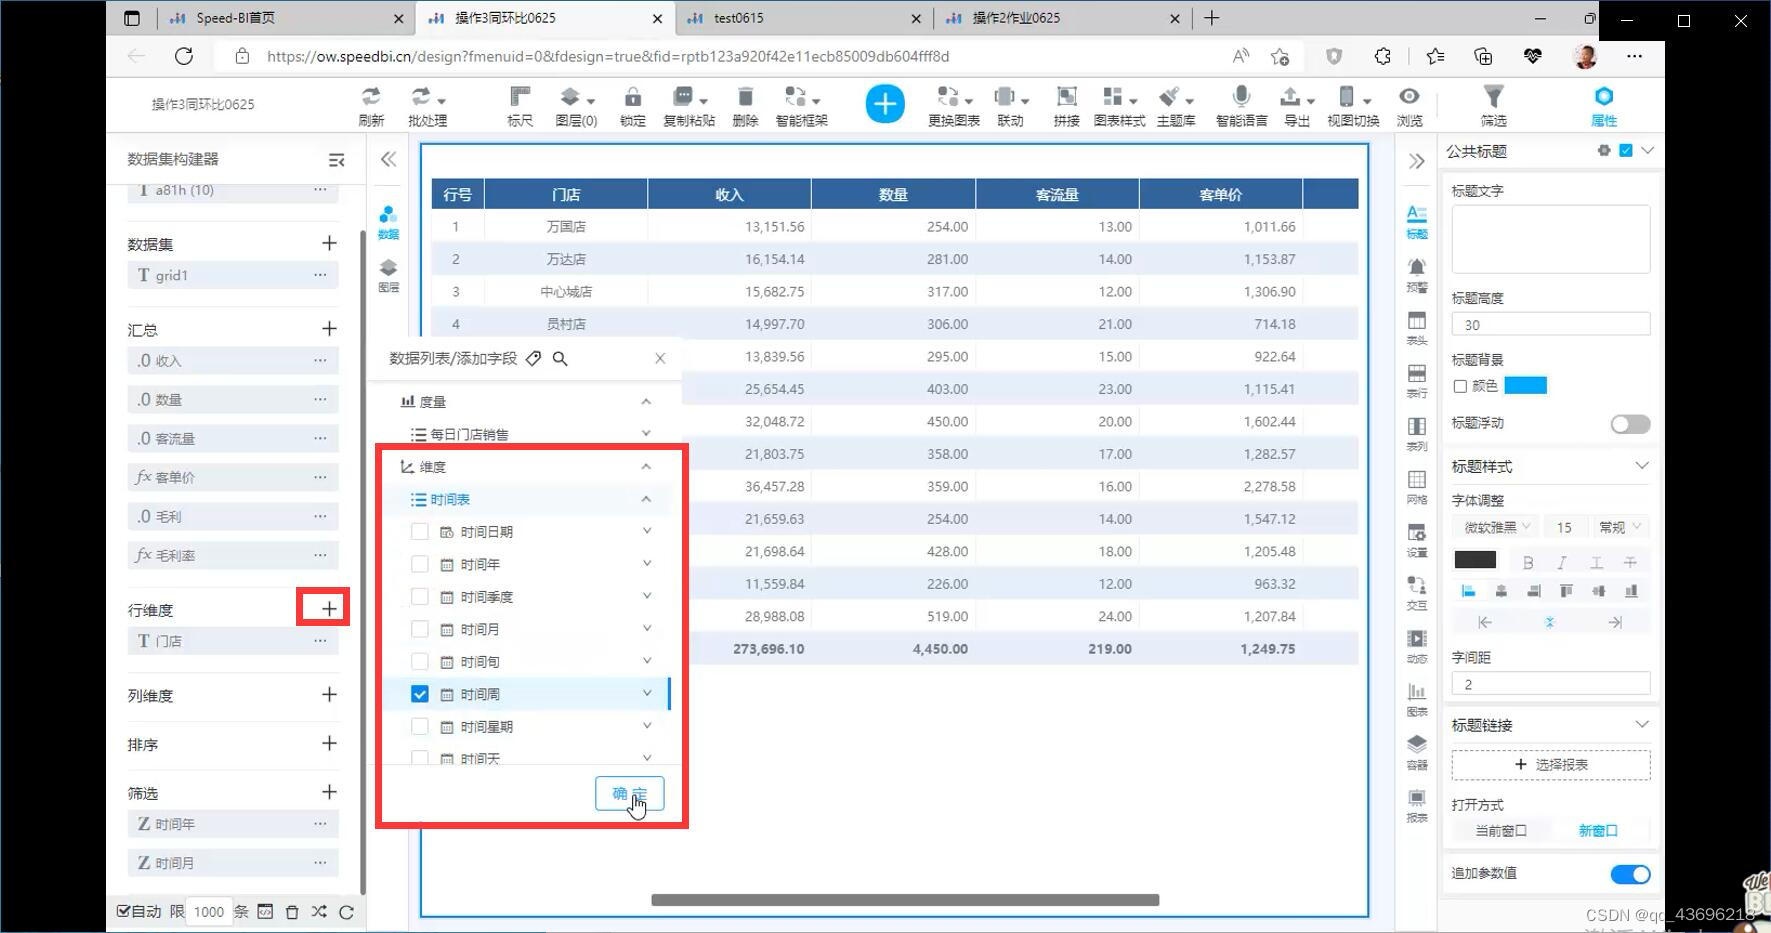Collapse the left panel with double-chevron

tap(388, 159)
